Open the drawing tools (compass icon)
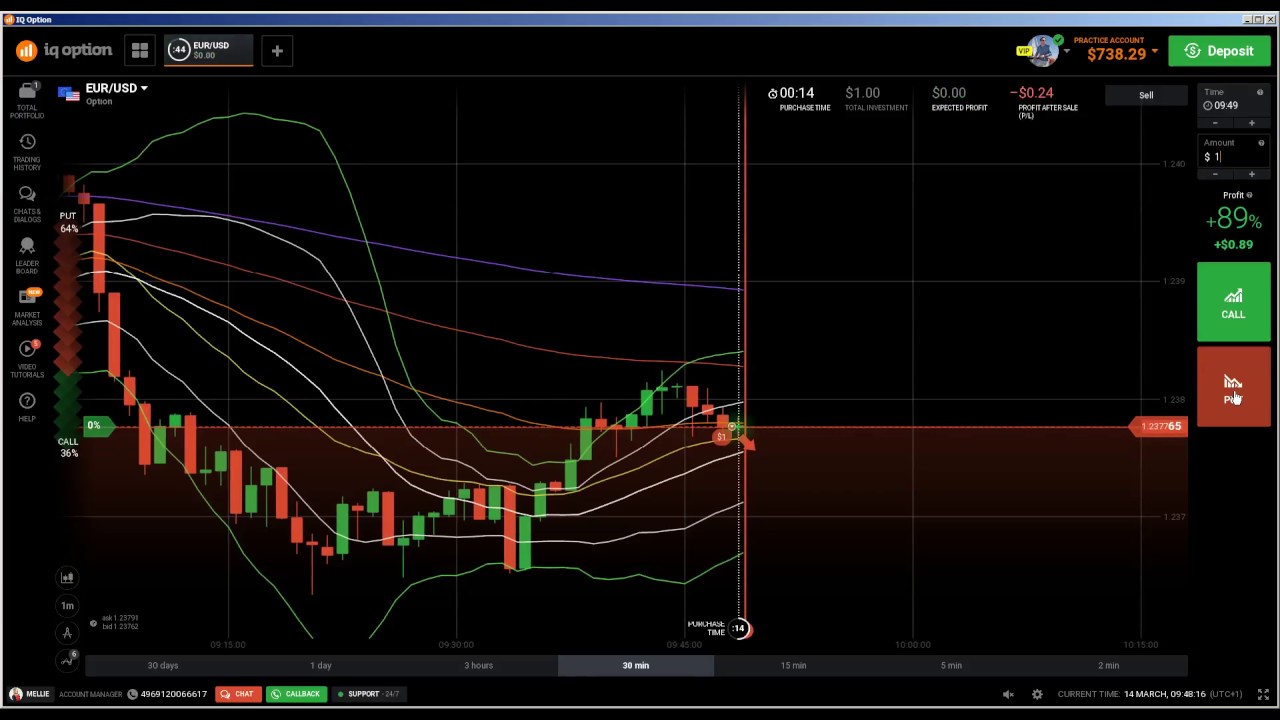1280x720 pixels. click(67, 632)
